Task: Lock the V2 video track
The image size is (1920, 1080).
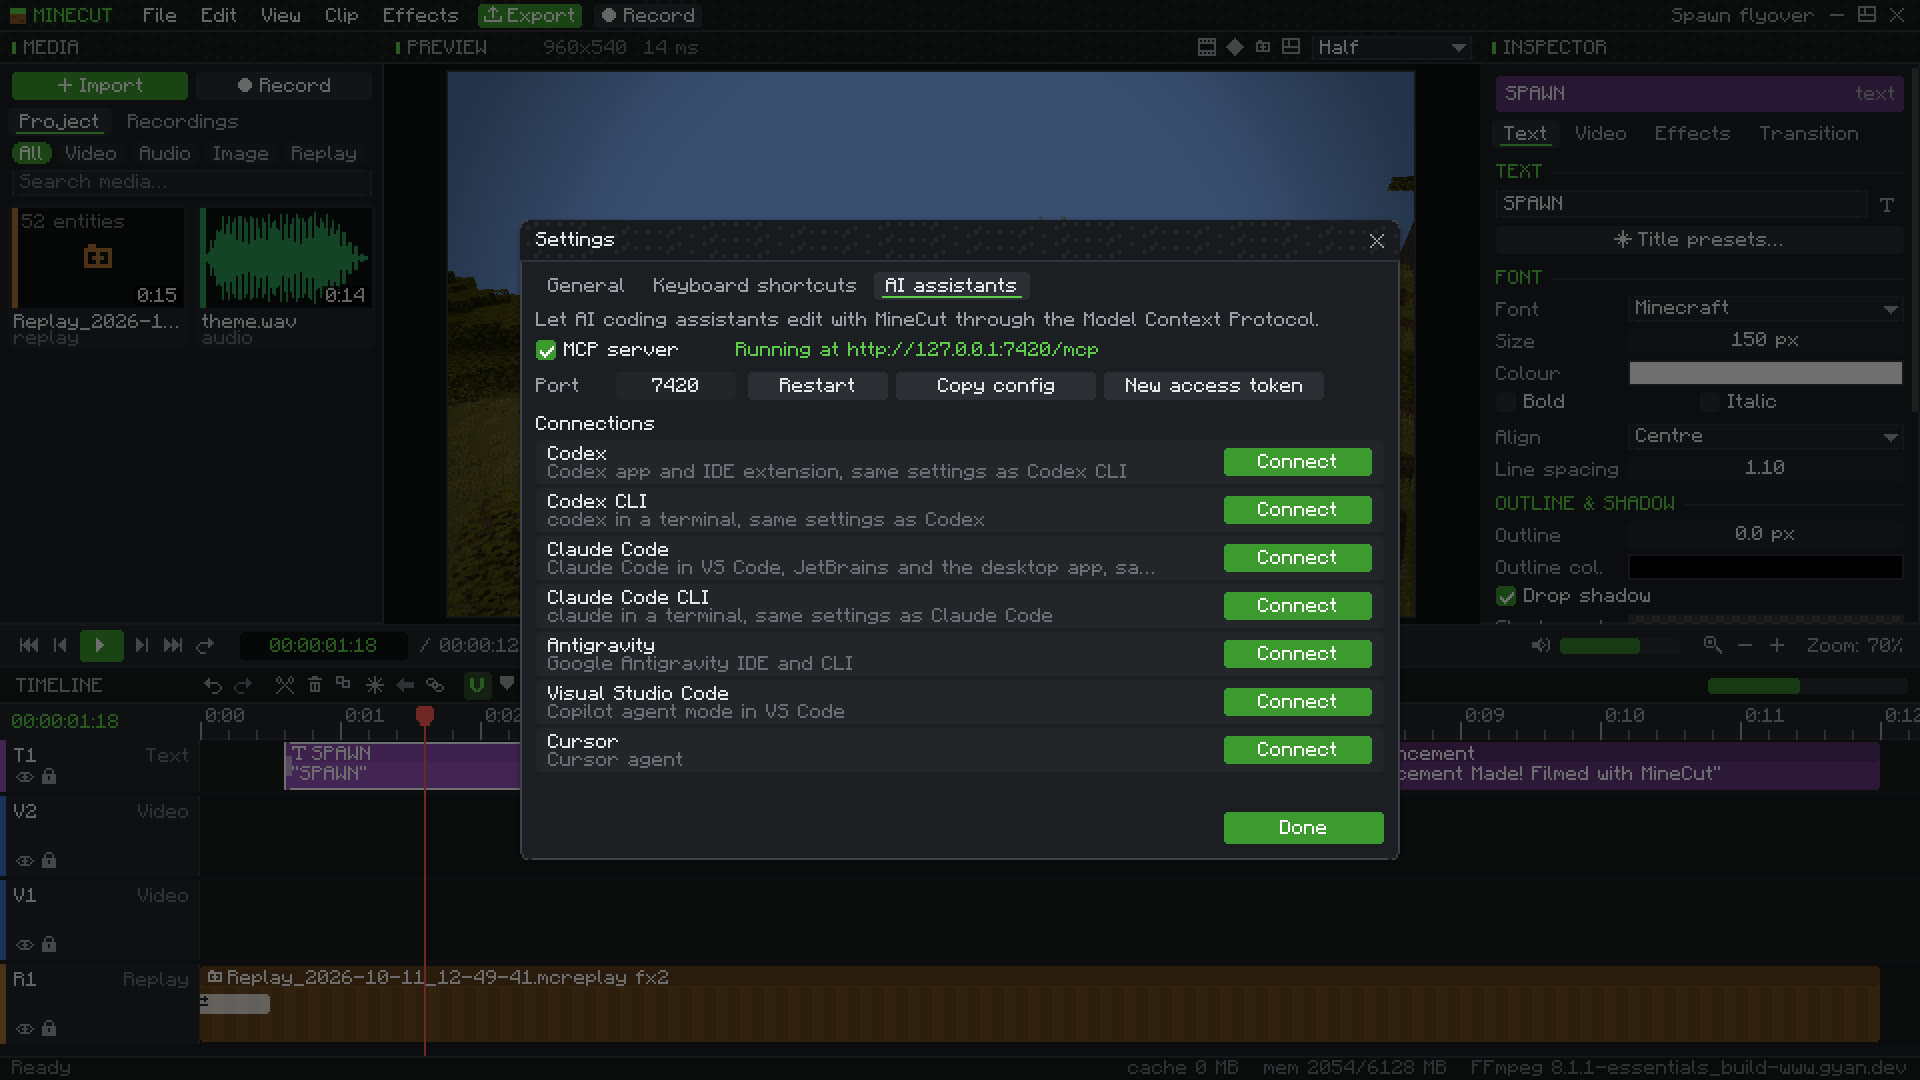Action: pyautogui.click(x=49, y=860)
